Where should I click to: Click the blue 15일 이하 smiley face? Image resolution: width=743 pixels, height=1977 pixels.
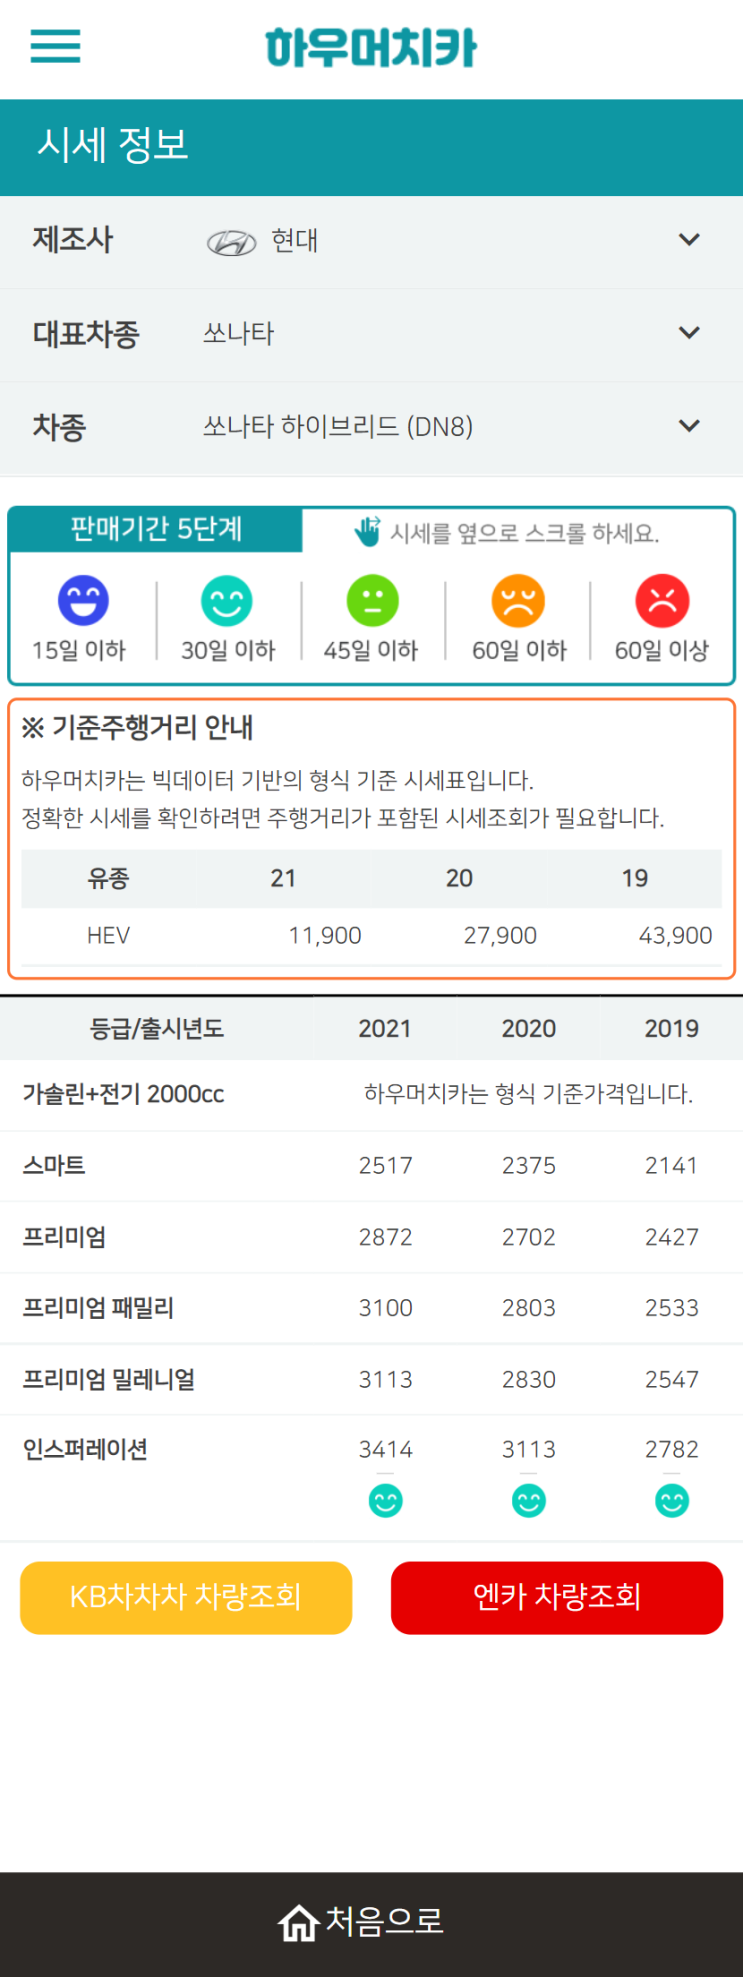click(83, 601)
